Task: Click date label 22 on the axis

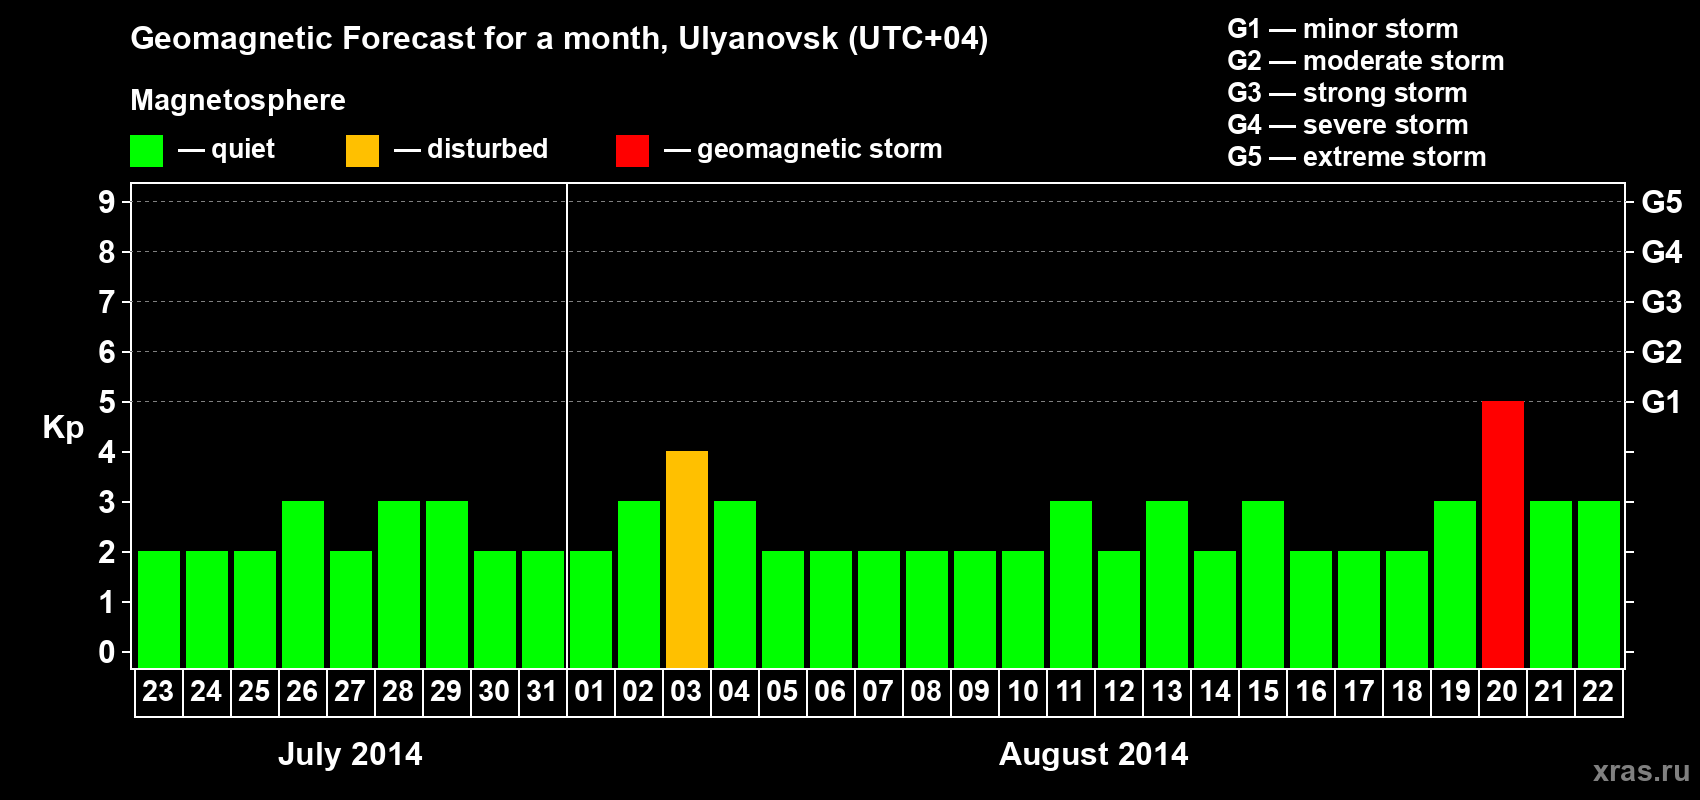Action: 1598,691
